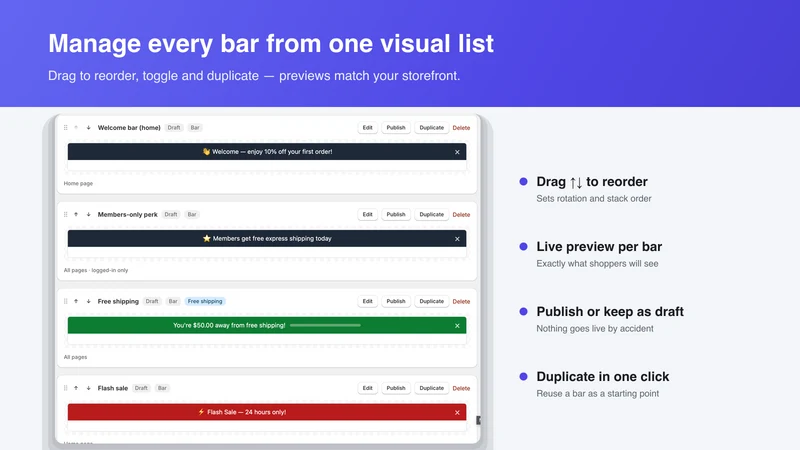Click the Draft badge on Flash sale
The width and height of the screenshot is (800, 450).
pos(141,388)
